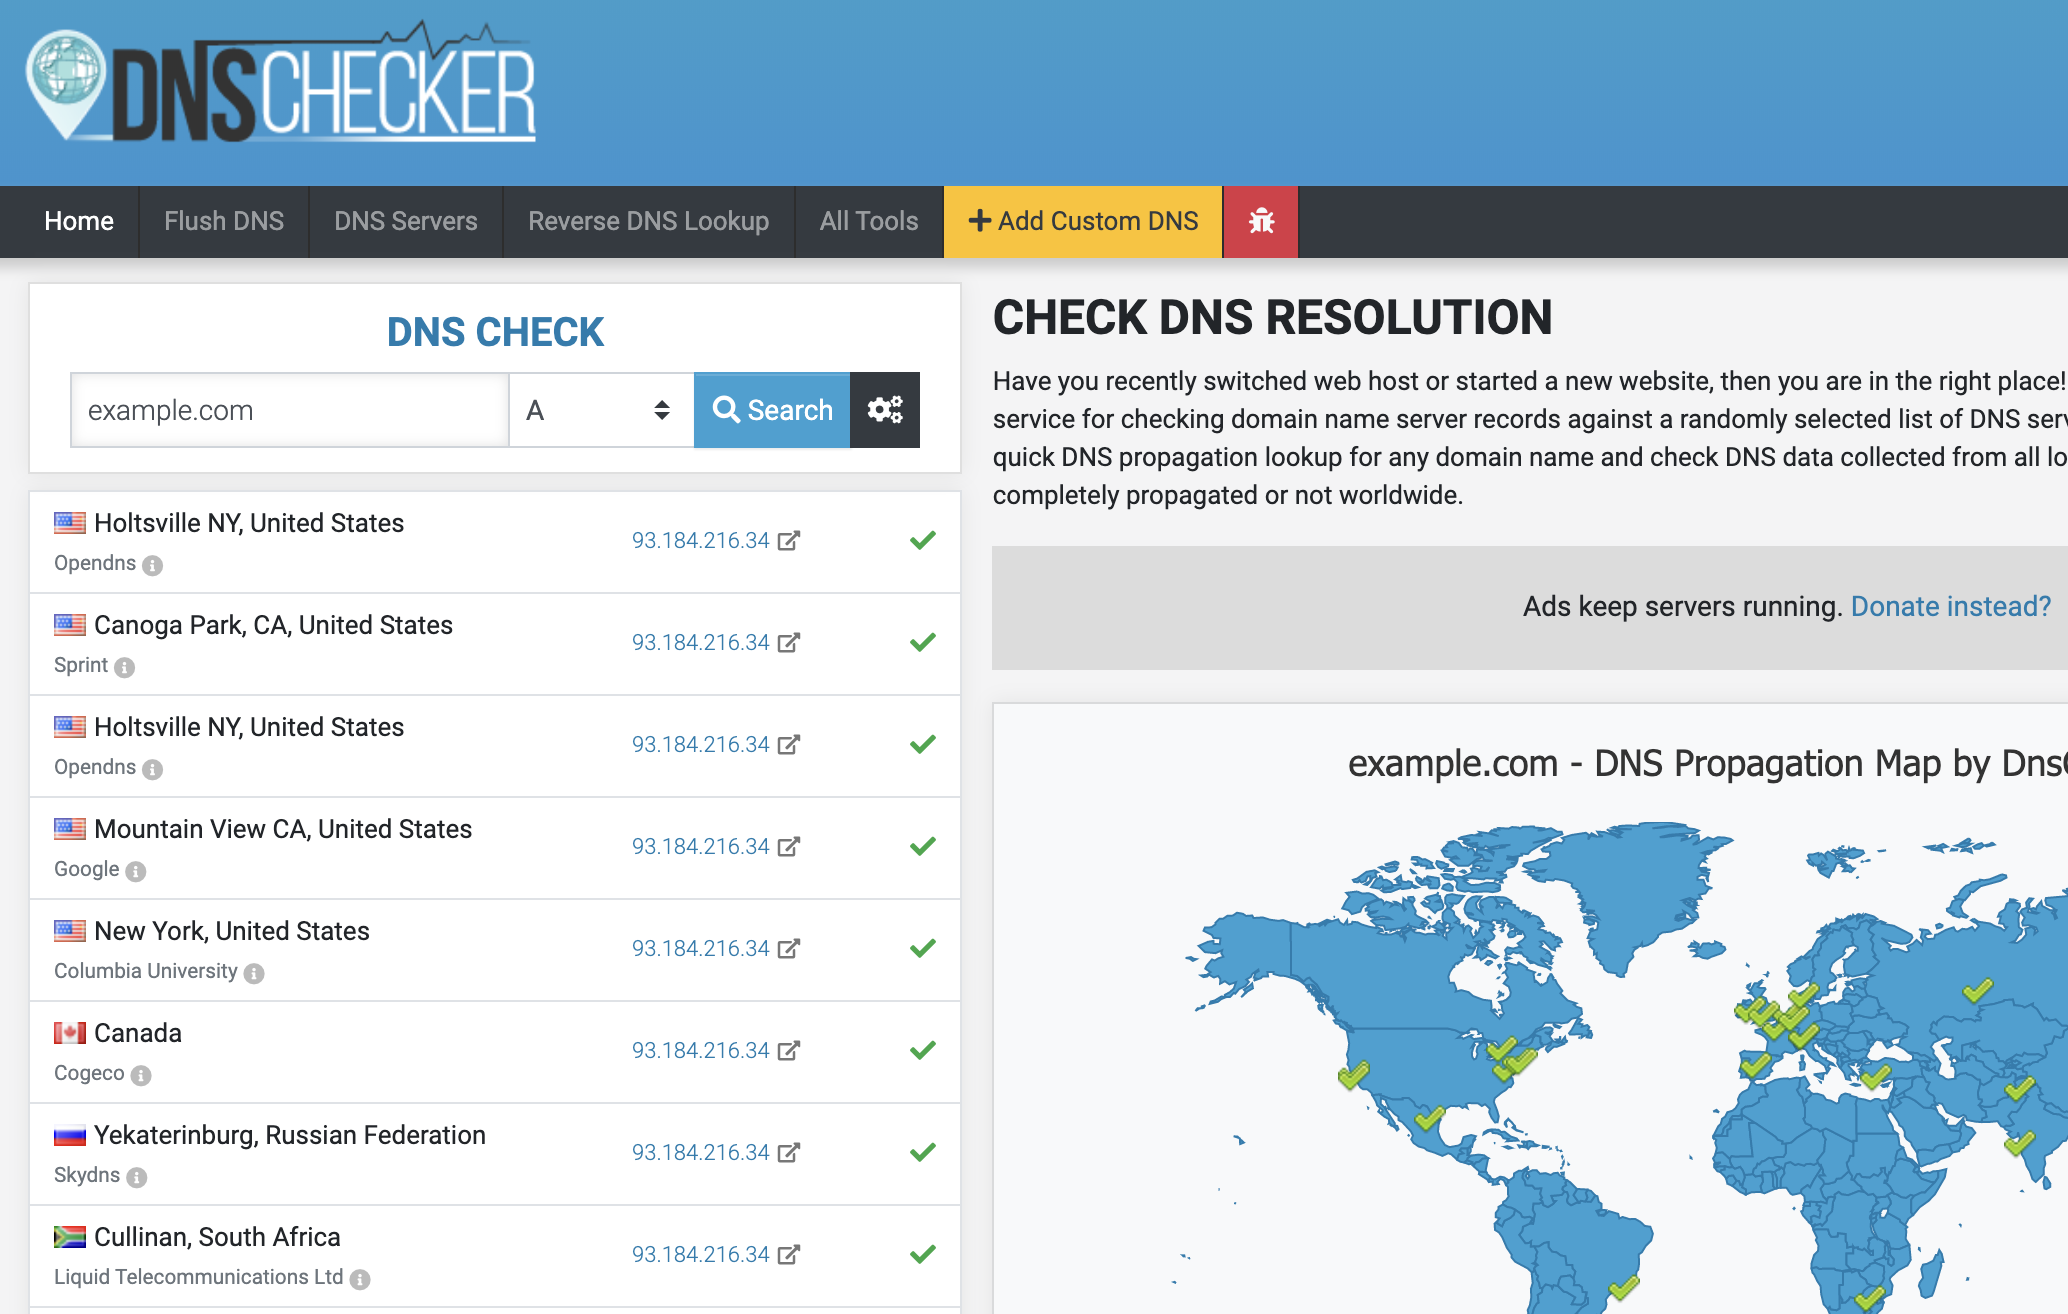Open All Tools menu item
The width and height of the screenshot is (2068, 1314).
[869, 221]
